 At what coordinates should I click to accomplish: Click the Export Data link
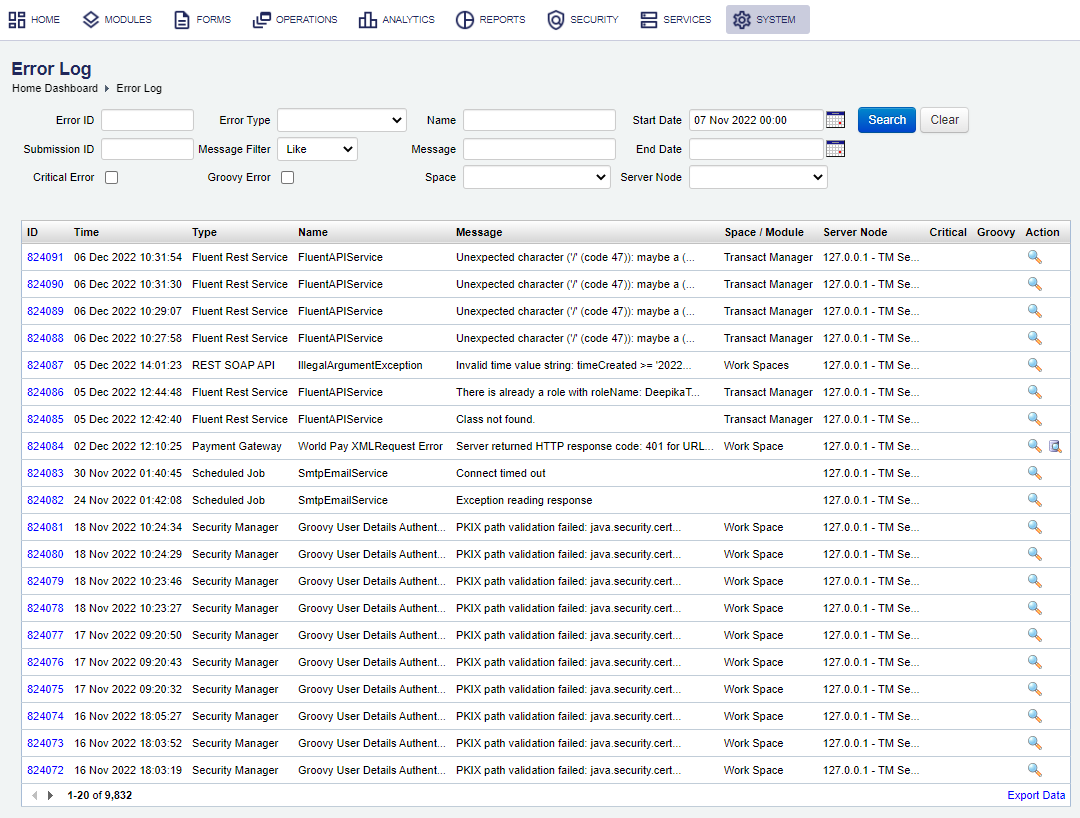[x=1036, y=795]
